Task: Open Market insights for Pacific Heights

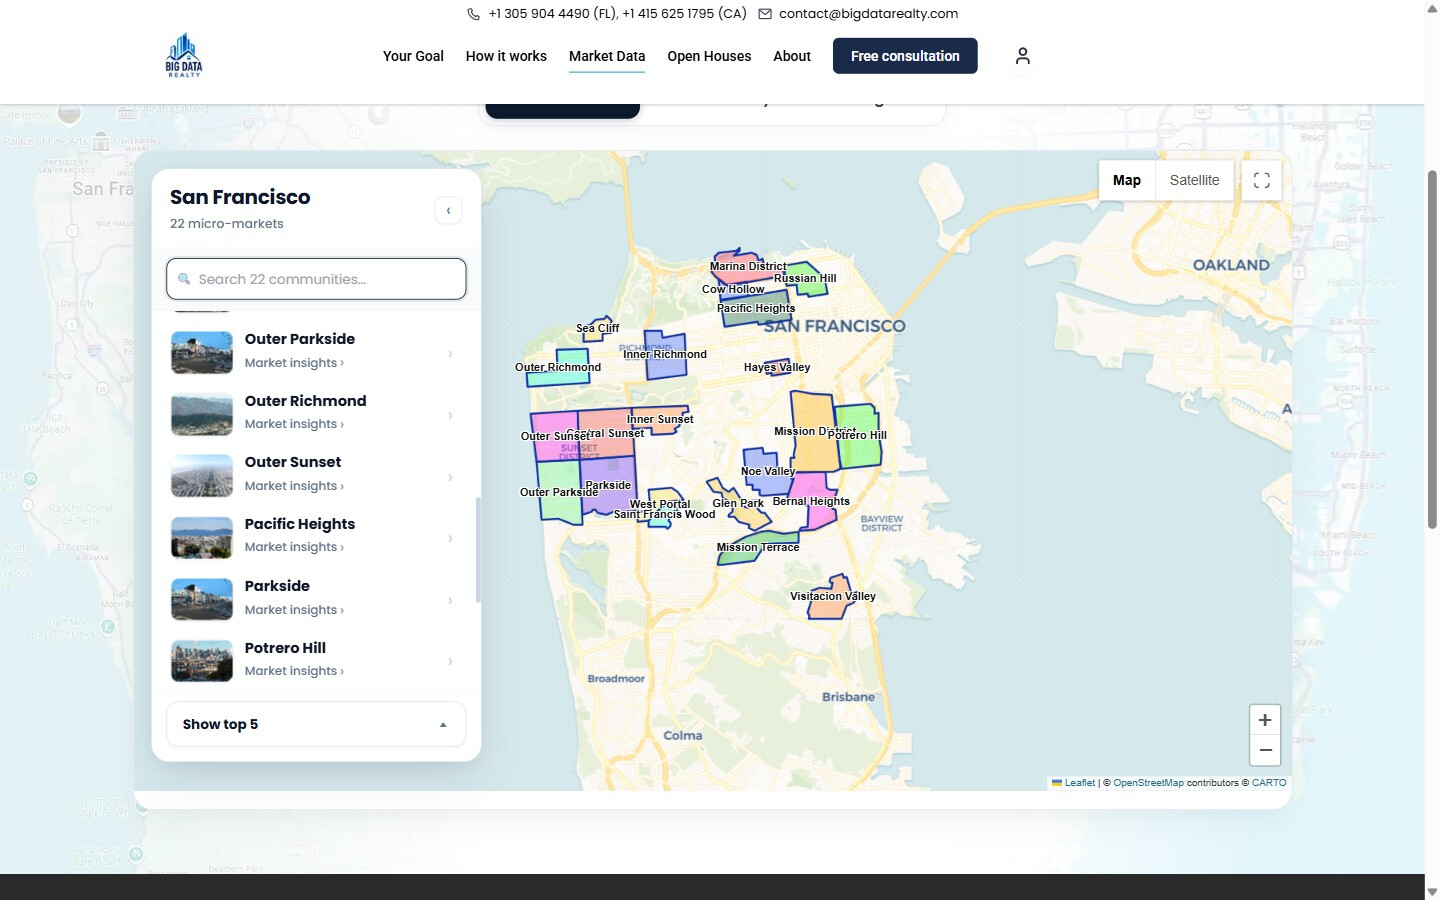Action: click(x=294, y=547)
